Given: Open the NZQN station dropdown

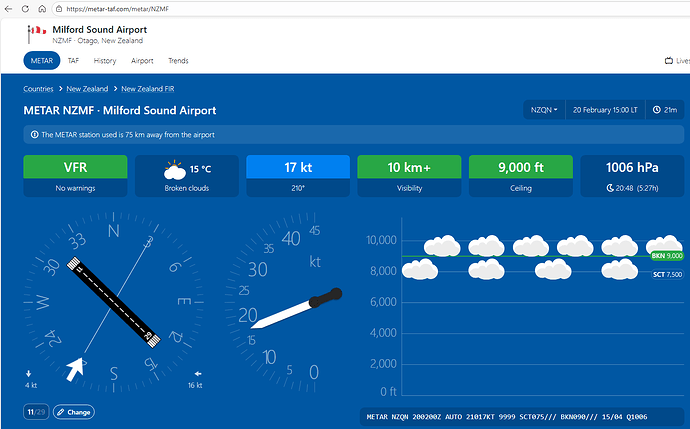Looking at the screenshot, I should (543, 110).
